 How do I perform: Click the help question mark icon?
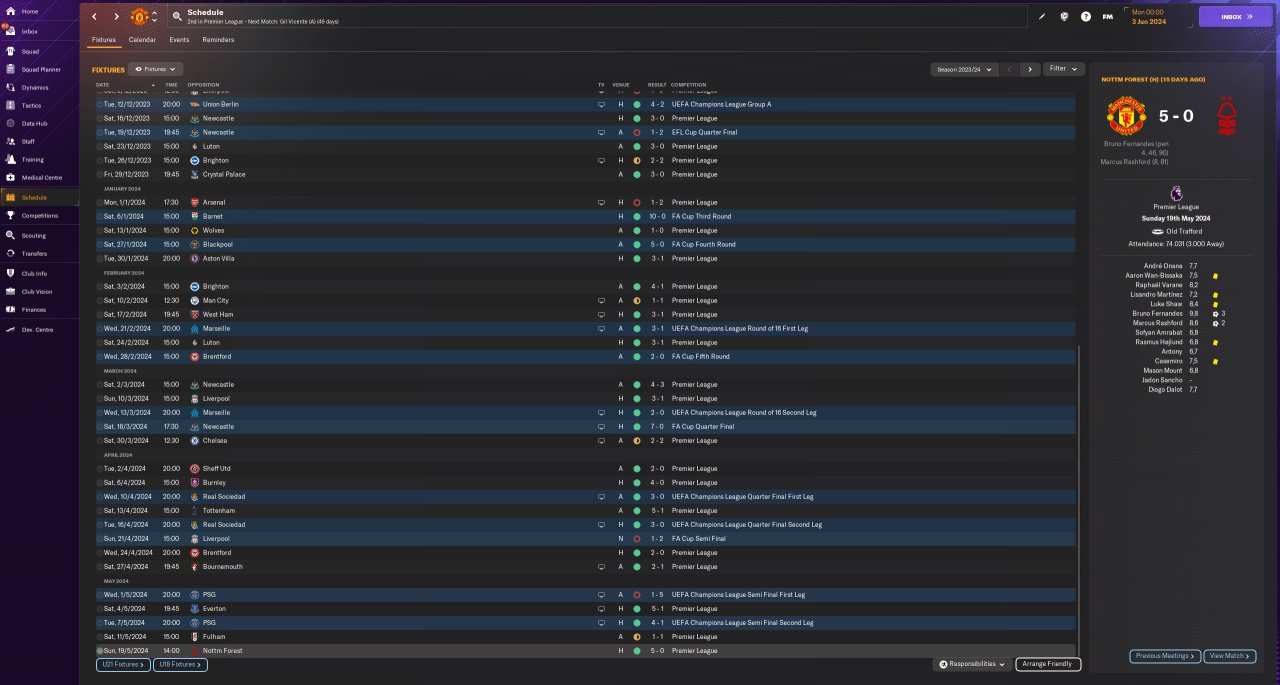coord(1086,16)
